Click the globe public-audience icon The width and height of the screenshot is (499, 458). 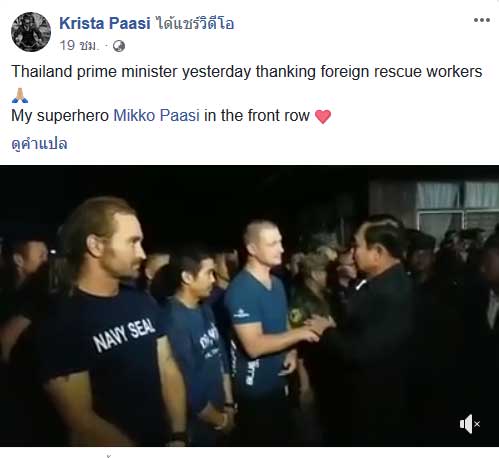tap(119, 46)
